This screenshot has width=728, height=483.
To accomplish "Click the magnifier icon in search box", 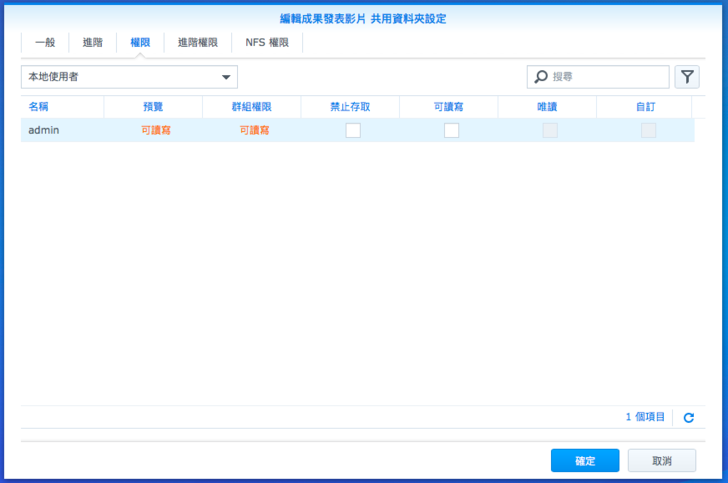I will (541, 77).
